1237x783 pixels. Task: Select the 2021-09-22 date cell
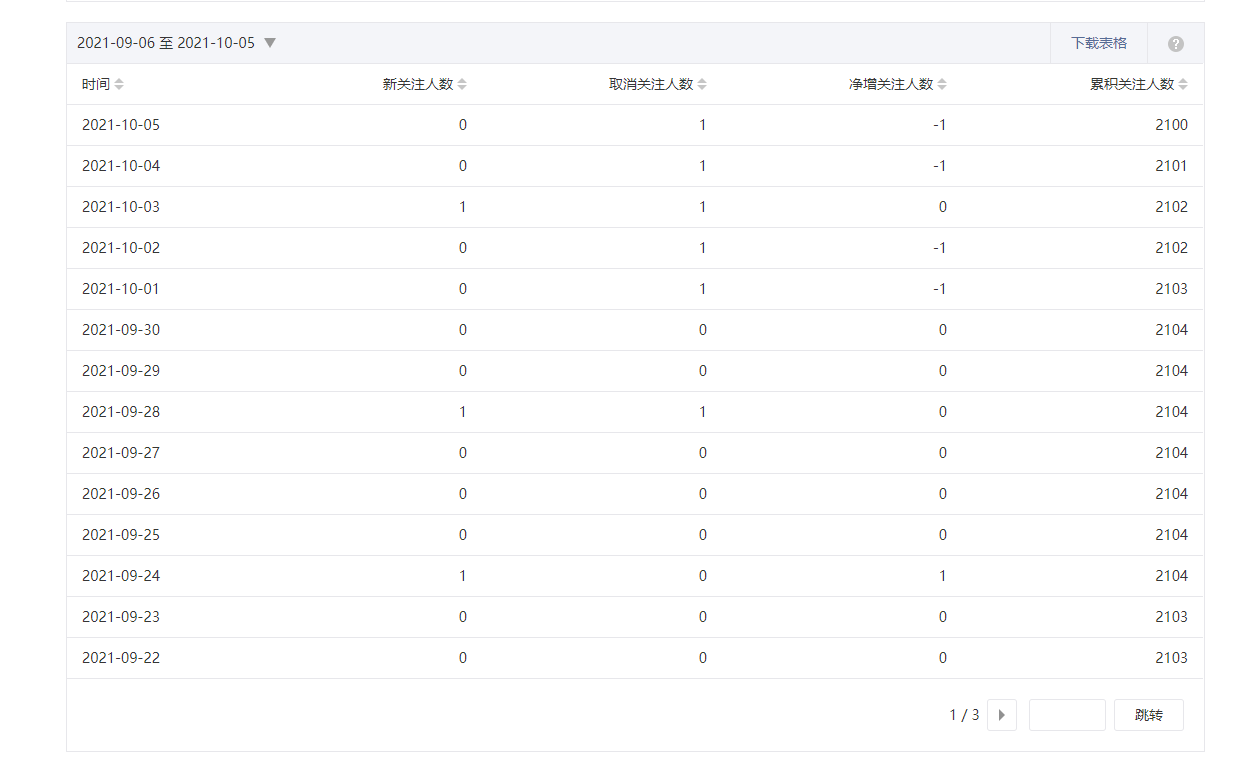[x=121, y=658]
